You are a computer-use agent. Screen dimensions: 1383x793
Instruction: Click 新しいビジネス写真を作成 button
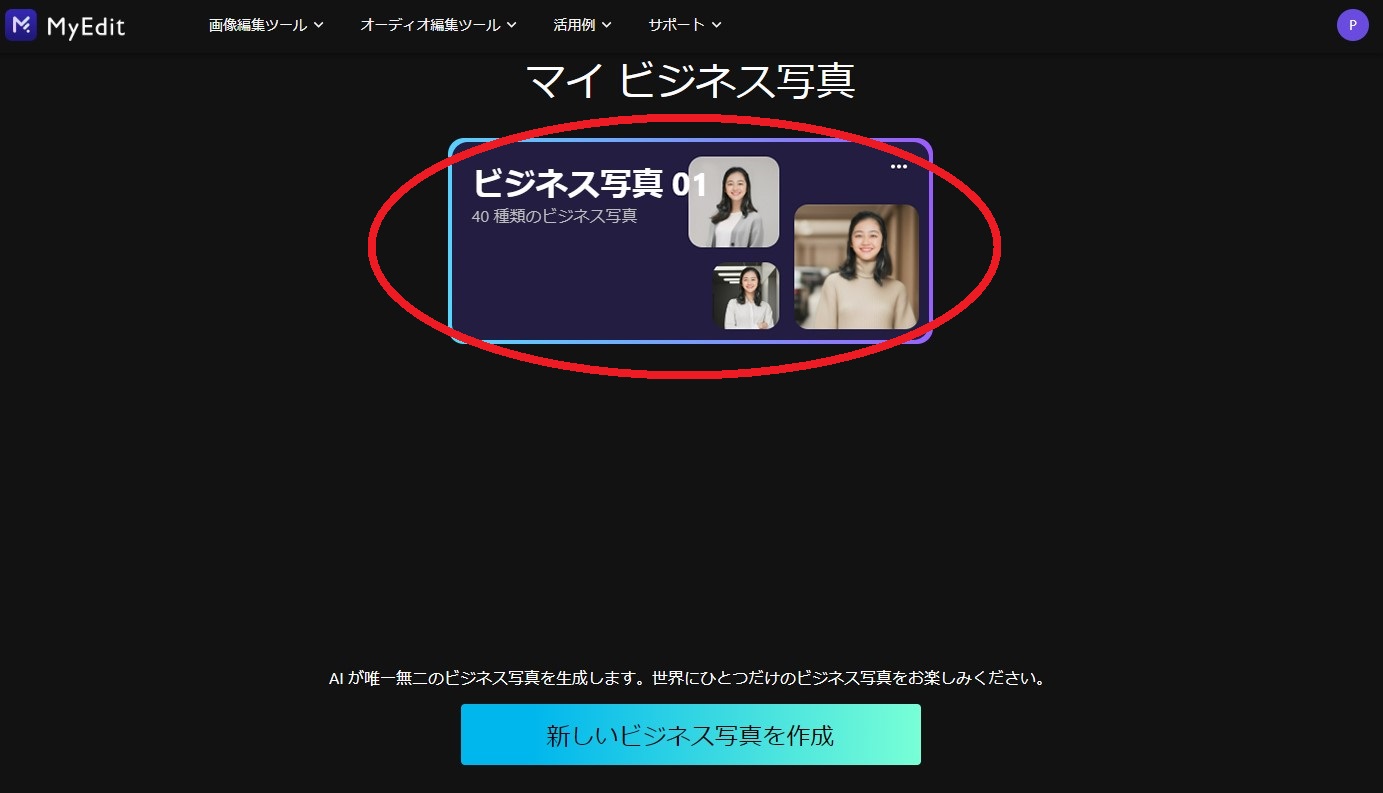click(690, 735)
